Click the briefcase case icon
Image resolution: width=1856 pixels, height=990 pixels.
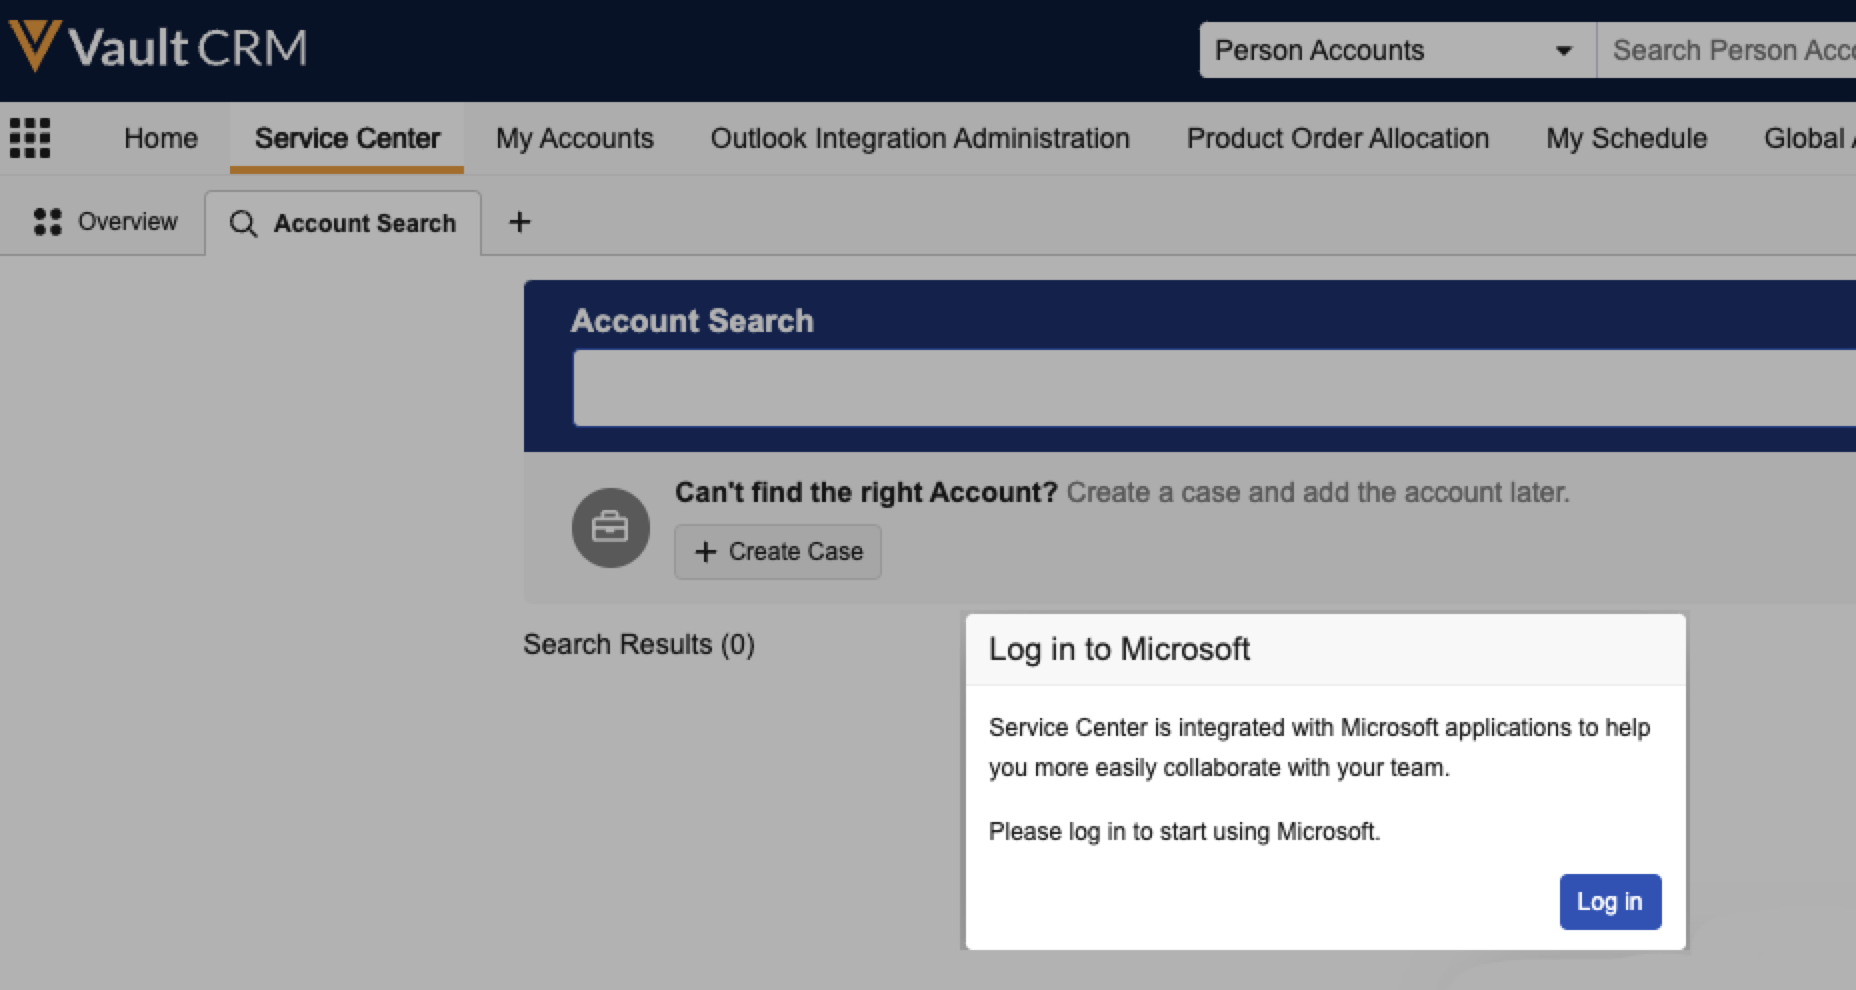[x=610, y=527]
